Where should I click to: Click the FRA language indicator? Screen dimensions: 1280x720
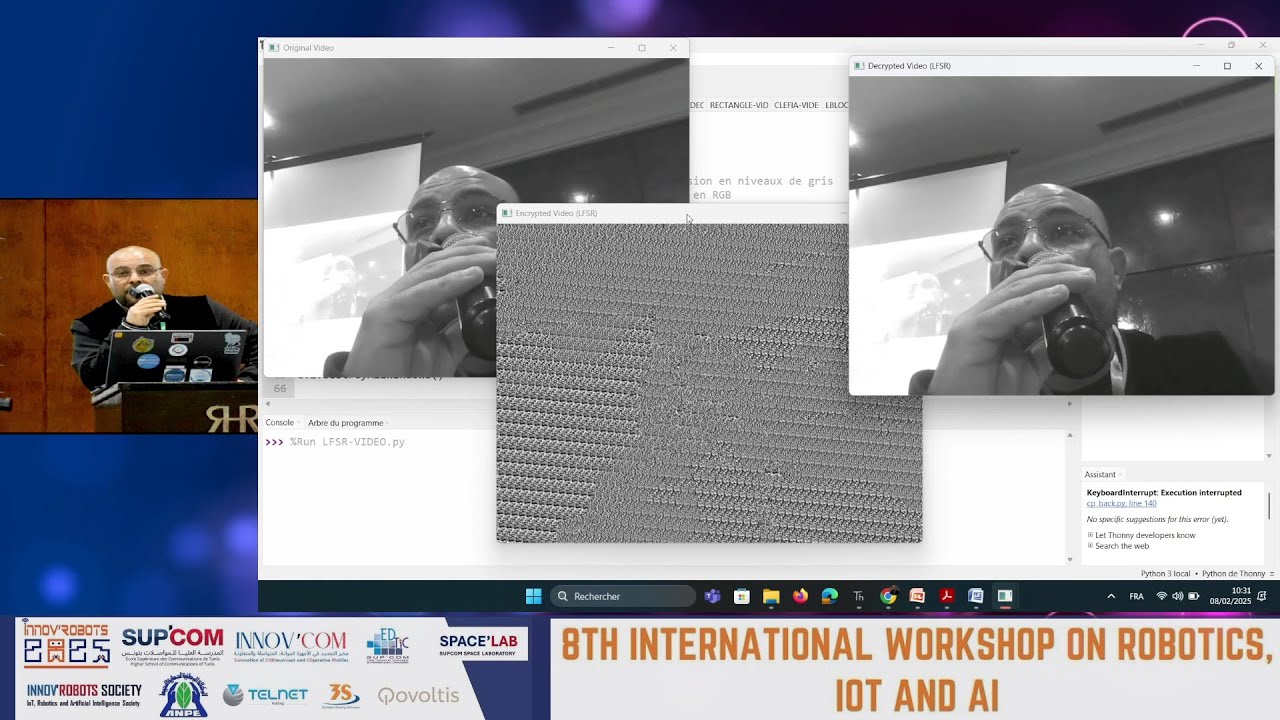tap(1137, 596)
